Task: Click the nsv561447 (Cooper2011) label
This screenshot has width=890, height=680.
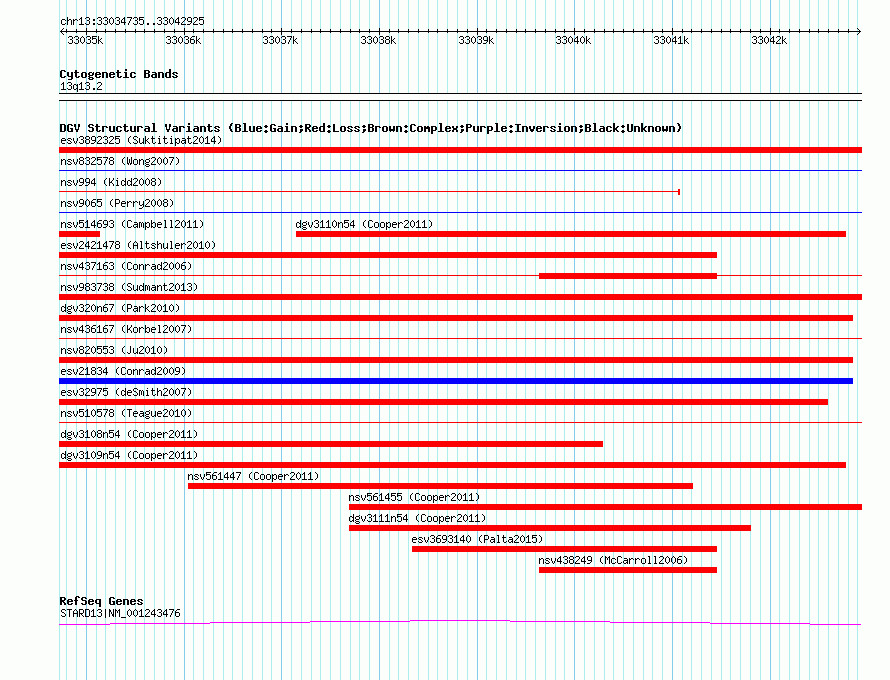Action: tap(253, 476)
